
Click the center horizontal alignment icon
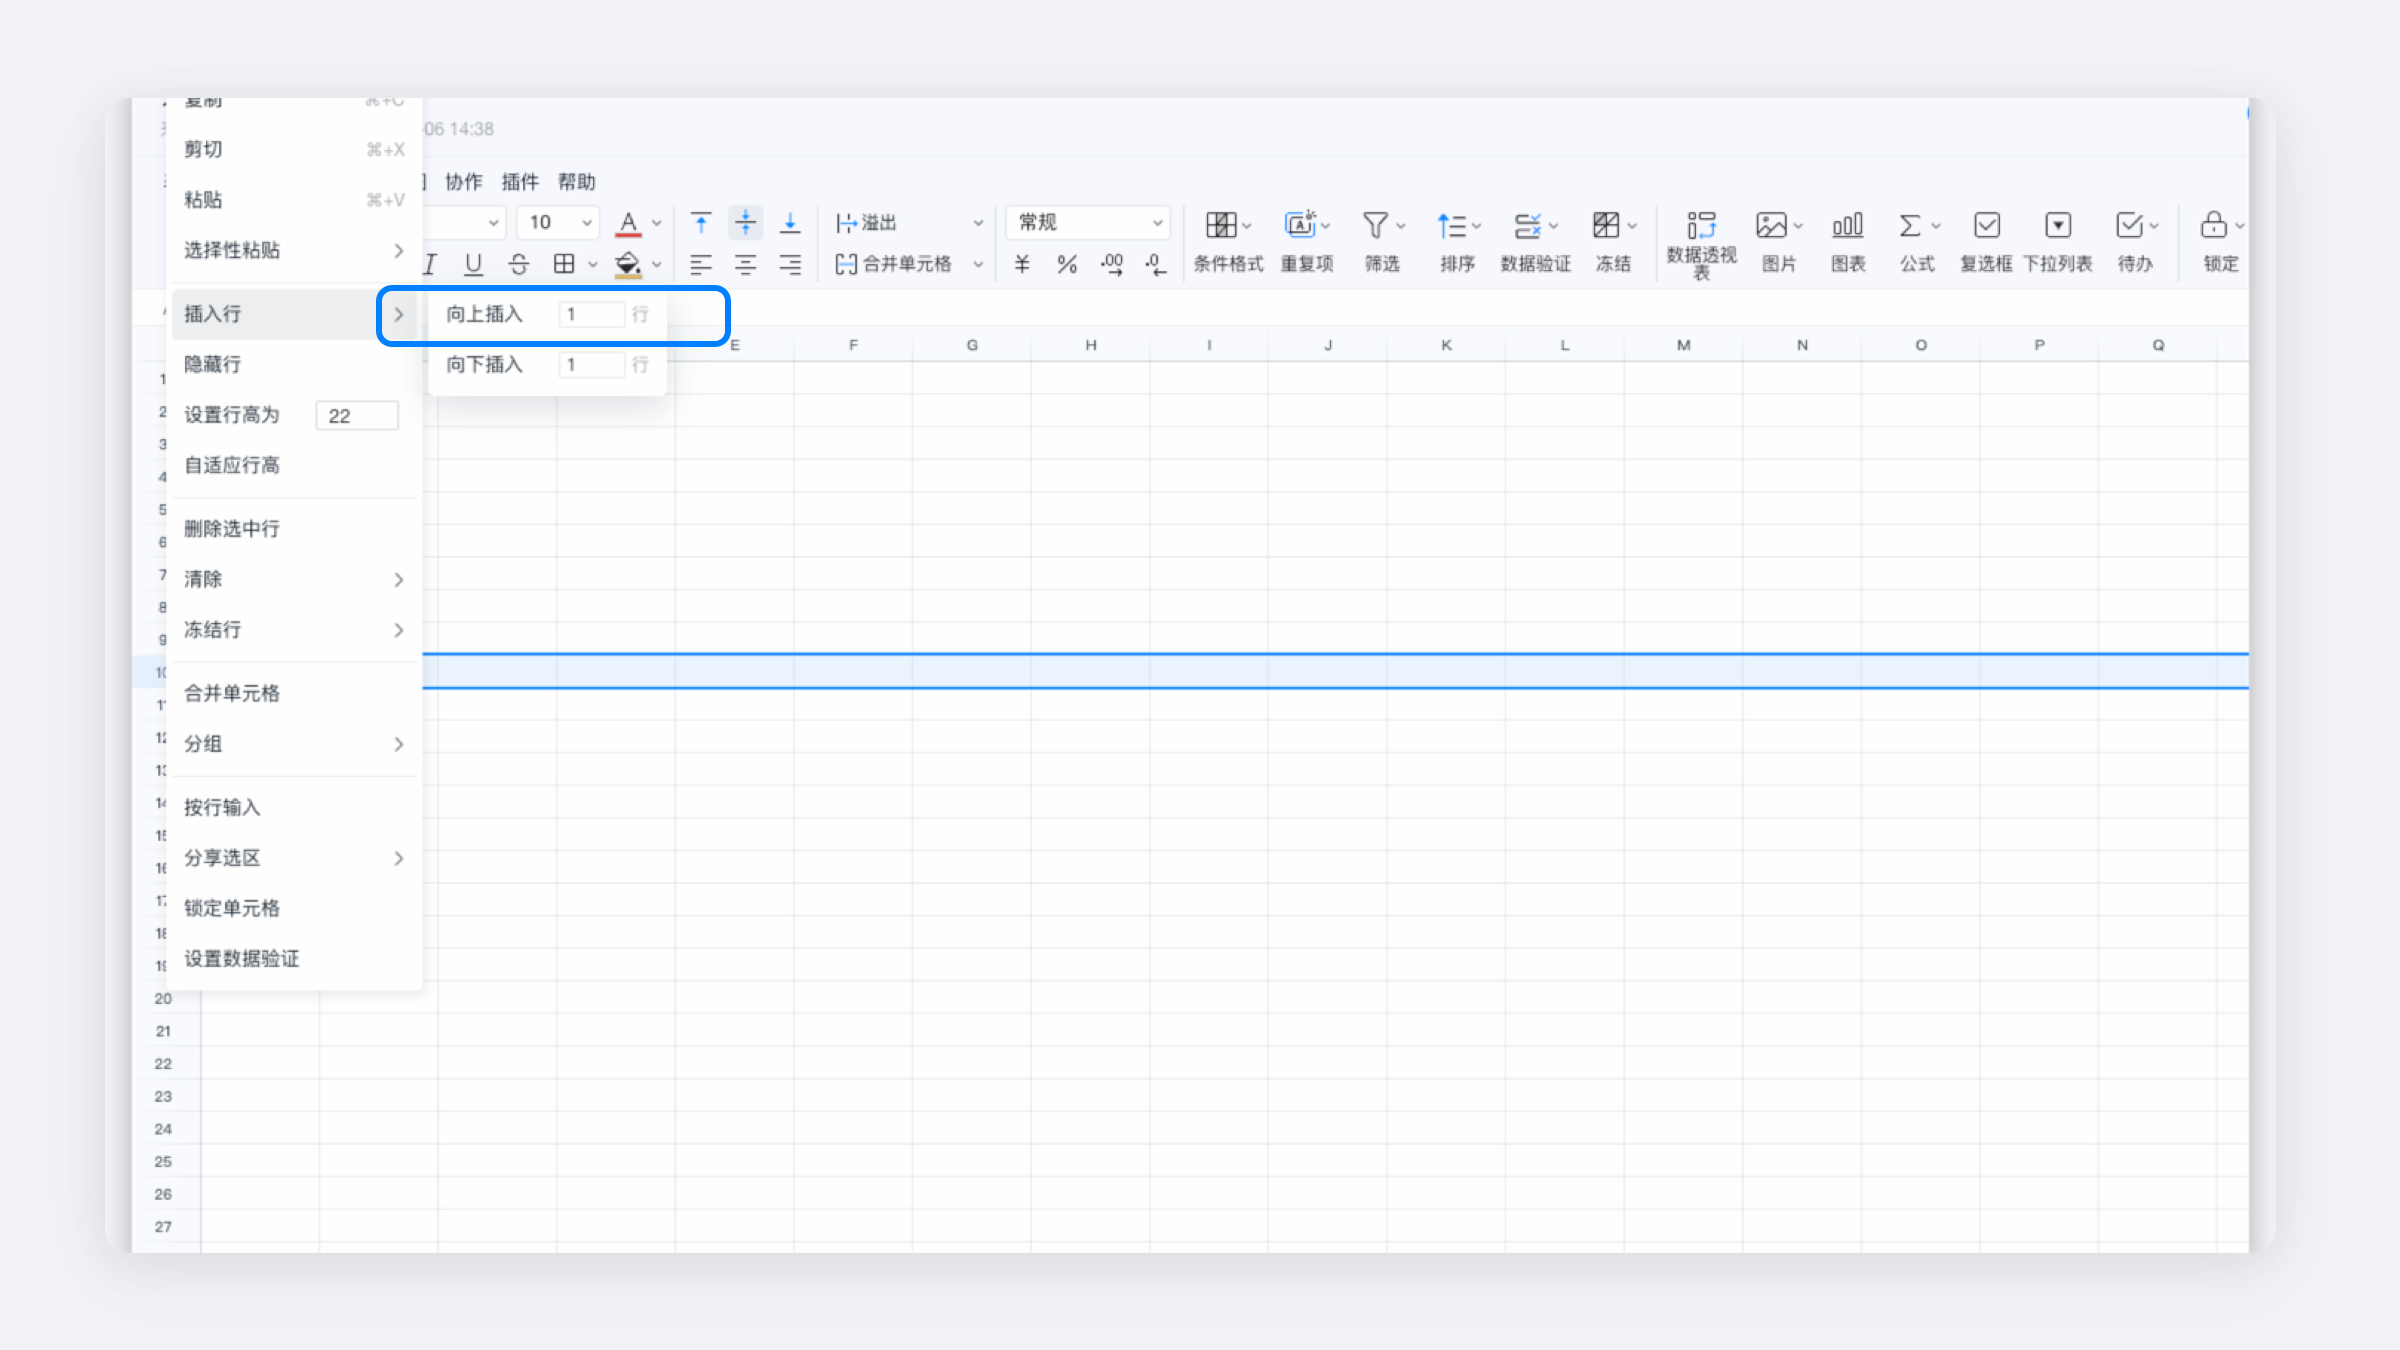pos(745,265)
